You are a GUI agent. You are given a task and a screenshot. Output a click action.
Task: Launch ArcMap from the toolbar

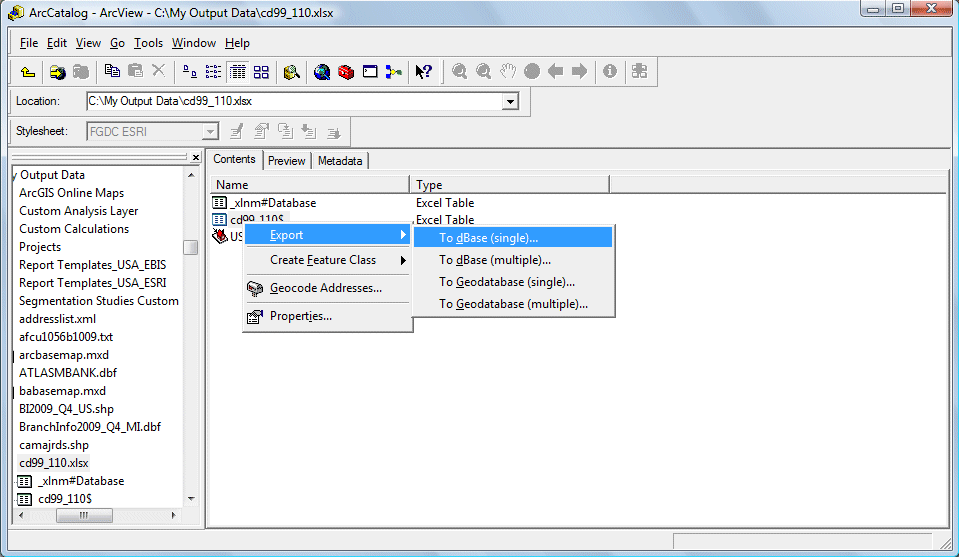pyautogui.click(x=322, y=72)
